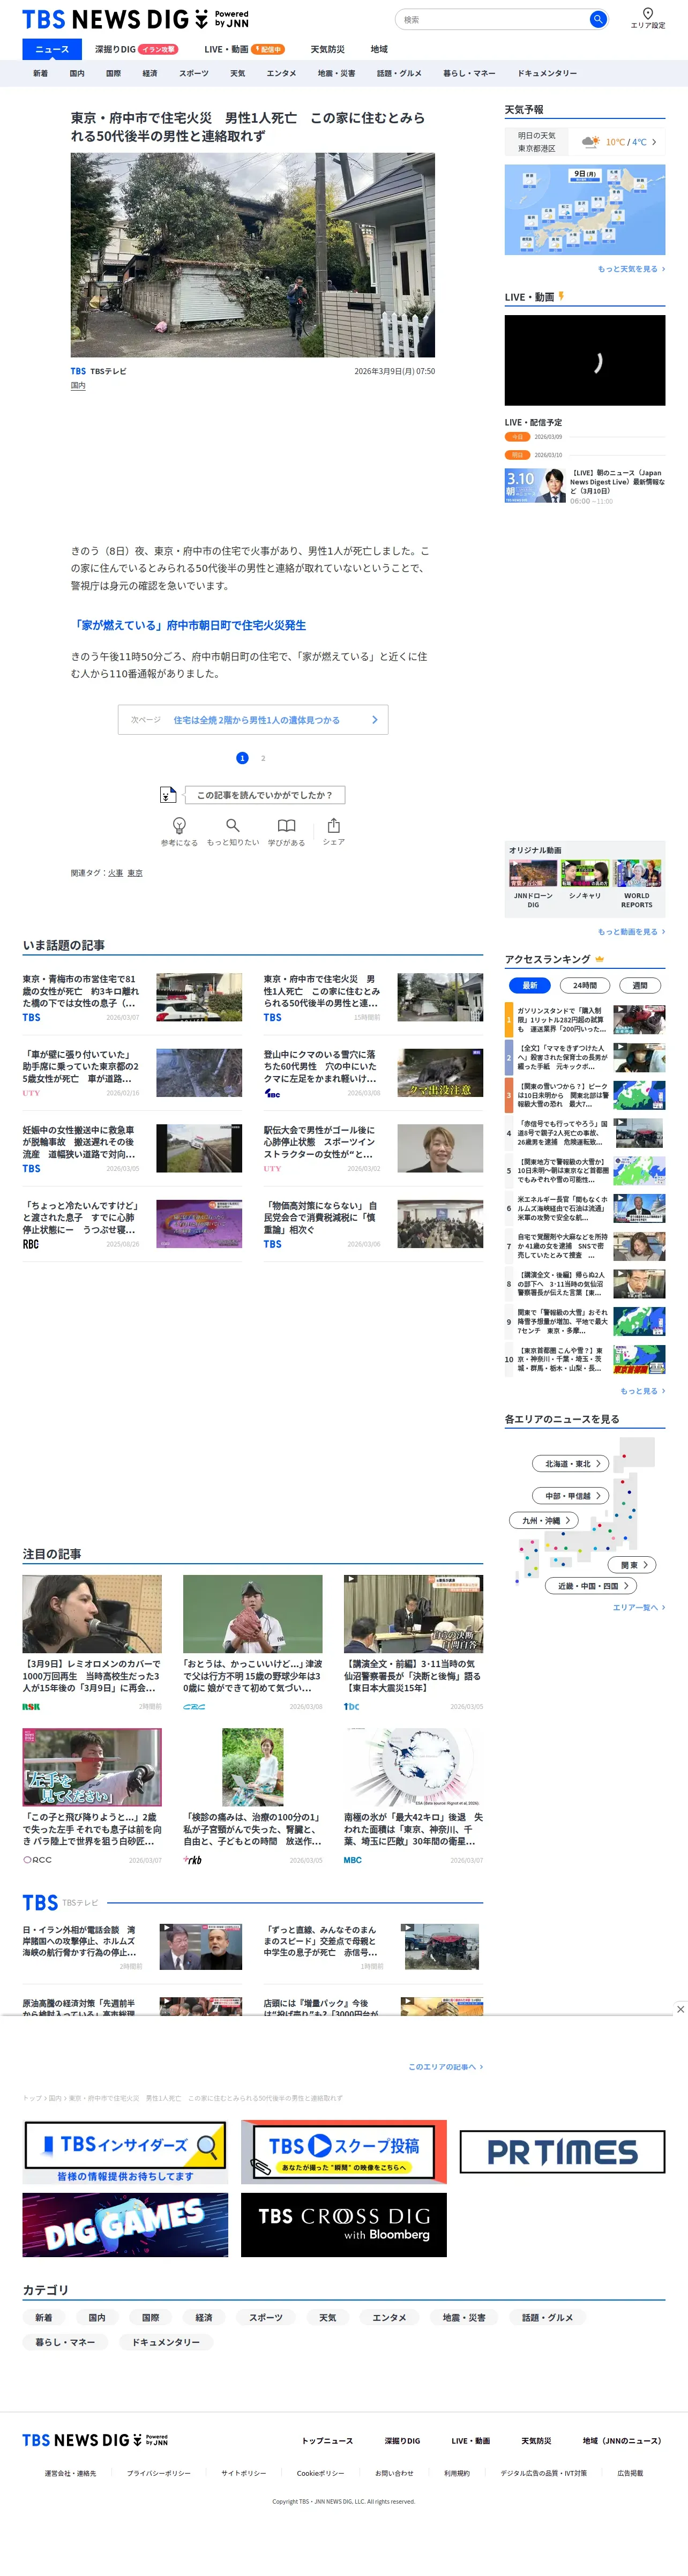Click the 火事 related tag
This screenshot has height=2576, width=688.
click(x=115, y=873)
